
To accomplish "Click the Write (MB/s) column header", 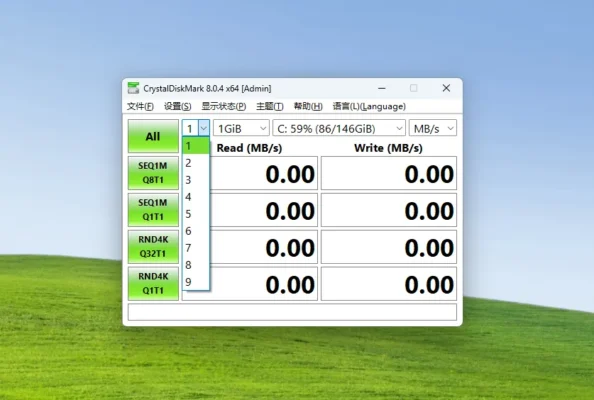I will 388,148.
